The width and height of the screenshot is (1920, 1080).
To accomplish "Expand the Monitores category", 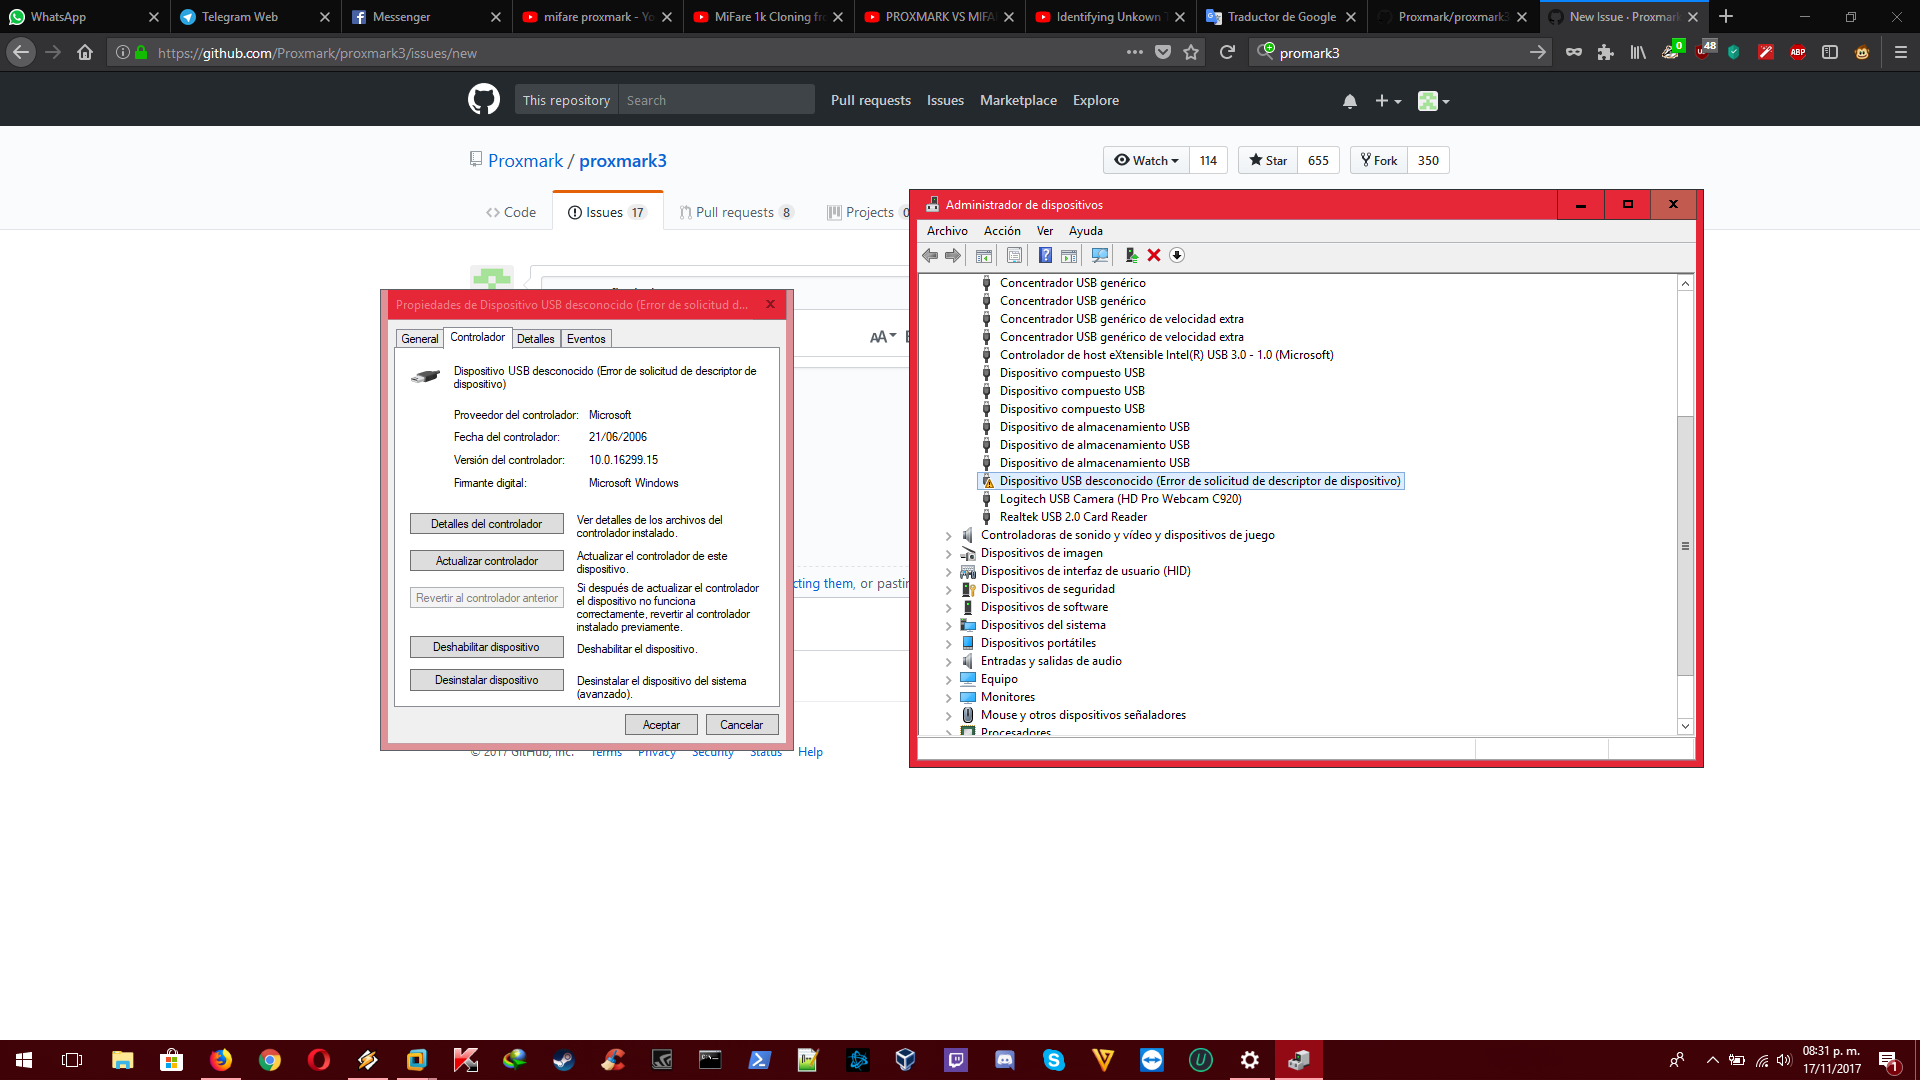I will [948, 698].
